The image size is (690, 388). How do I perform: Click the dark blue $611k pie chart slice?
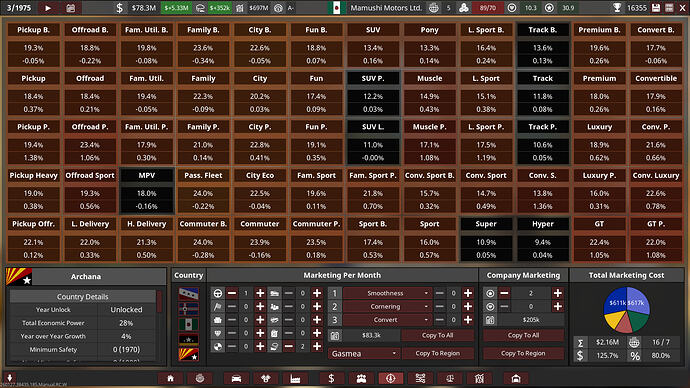click(615, 301)
